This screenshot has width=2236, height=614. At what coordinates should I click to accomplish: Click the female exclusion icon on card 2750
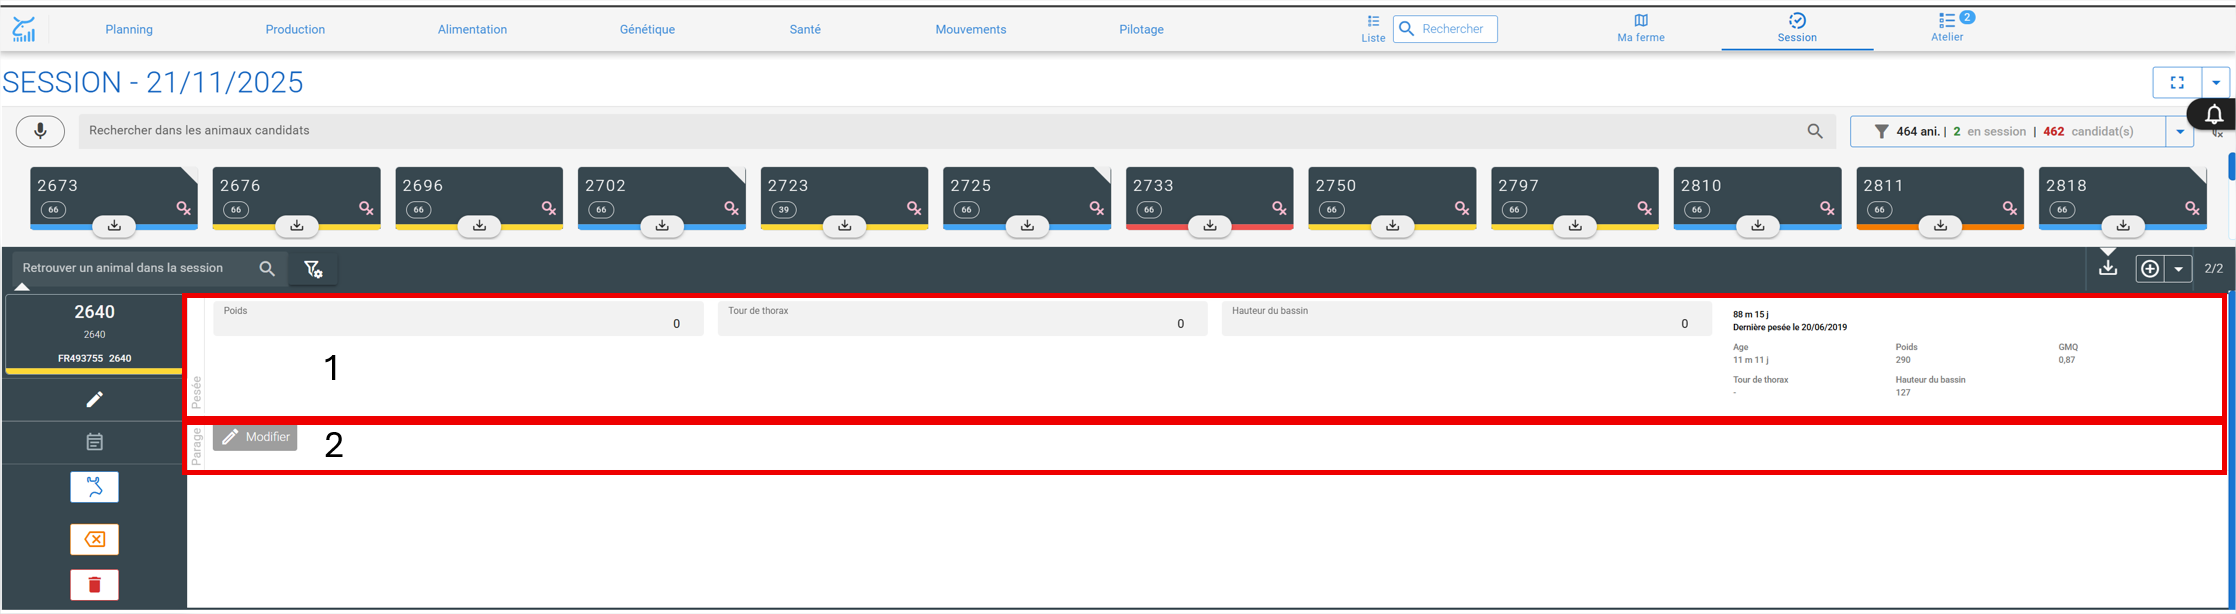(x=1462, y=208)
